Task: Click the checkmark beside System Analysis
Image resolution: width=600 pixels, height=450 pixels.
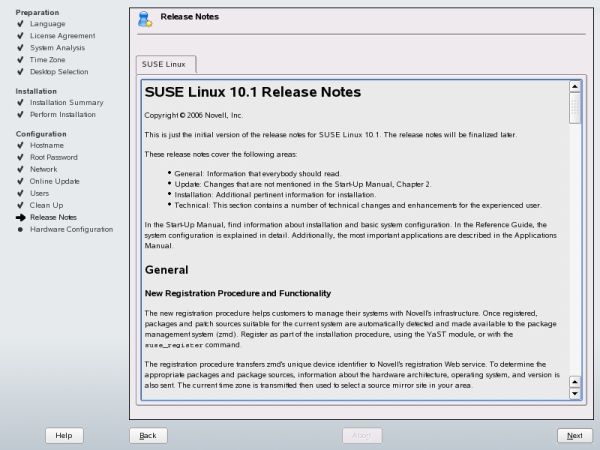Action: click(x=20, y=47)
